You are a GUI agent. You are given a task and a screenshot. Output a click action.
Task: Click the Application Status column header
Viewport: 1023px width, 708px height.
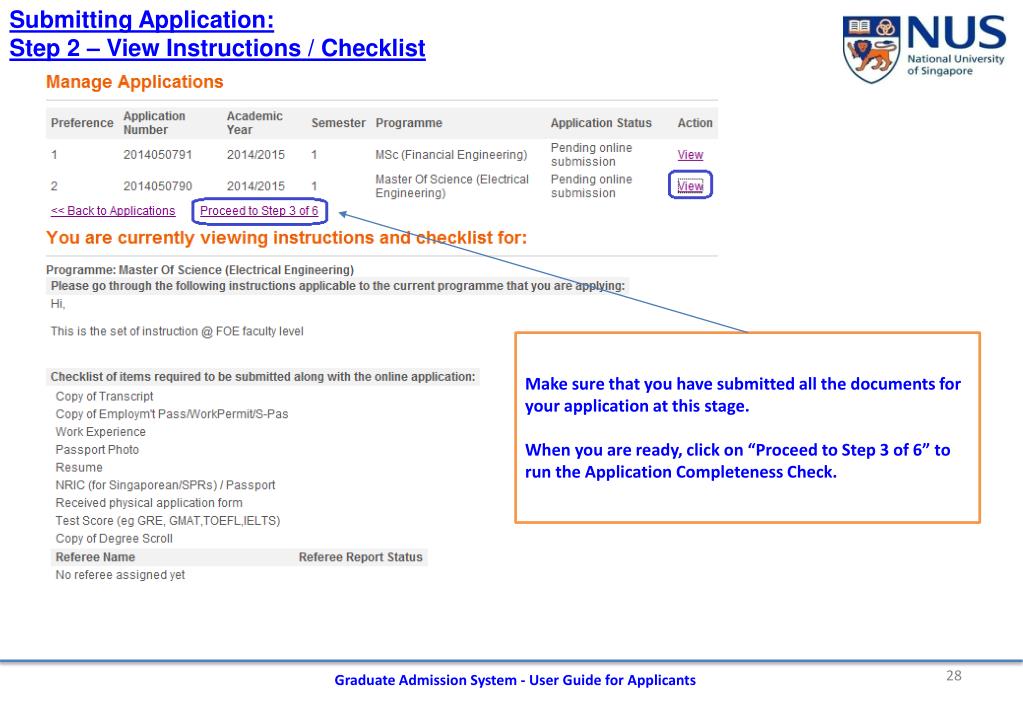[601, 123]
